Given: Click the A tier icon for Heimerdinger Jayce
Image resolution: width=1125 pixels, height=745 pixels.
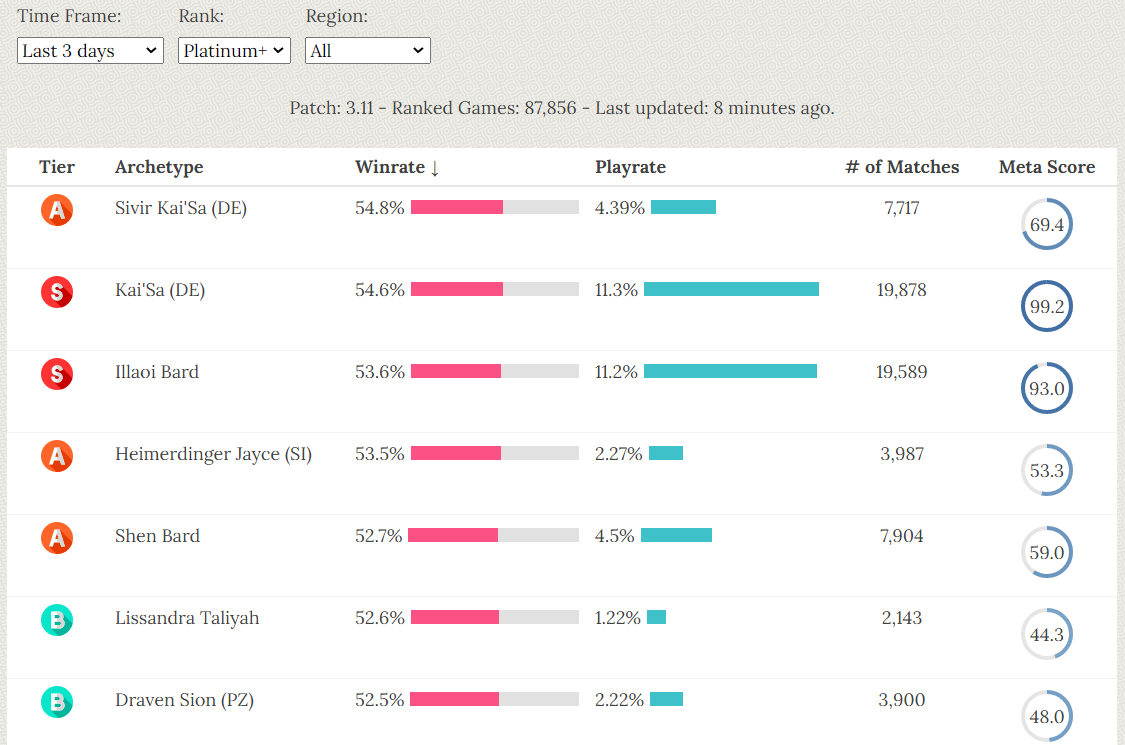Looking at the screenshot, I should pyautogui.click(x=57, y=456).
